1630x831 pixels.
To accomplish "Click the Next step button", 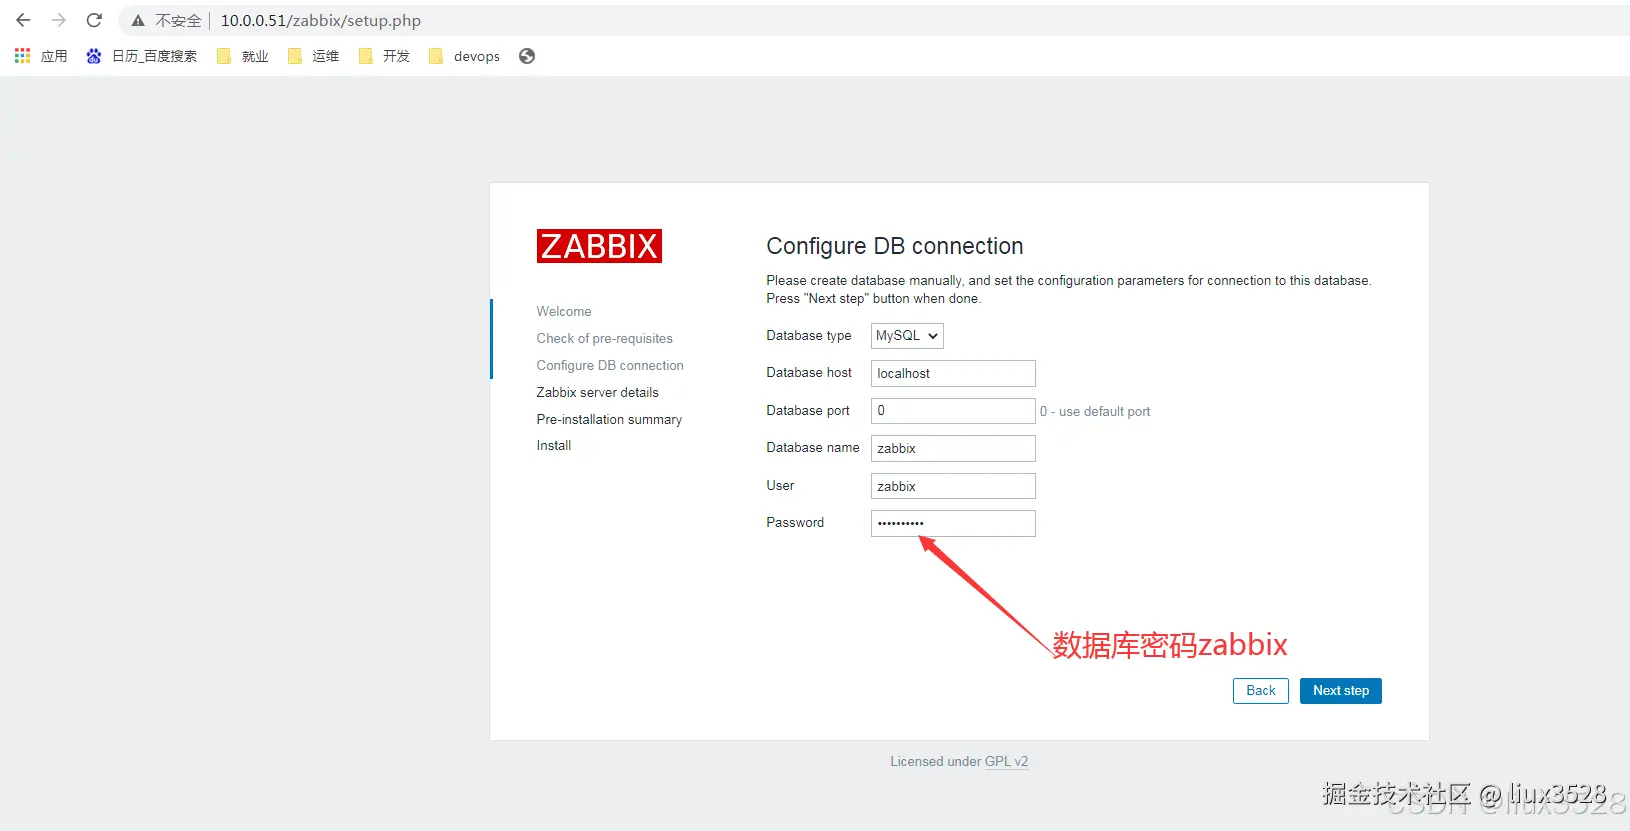I will click(1341, 691).
